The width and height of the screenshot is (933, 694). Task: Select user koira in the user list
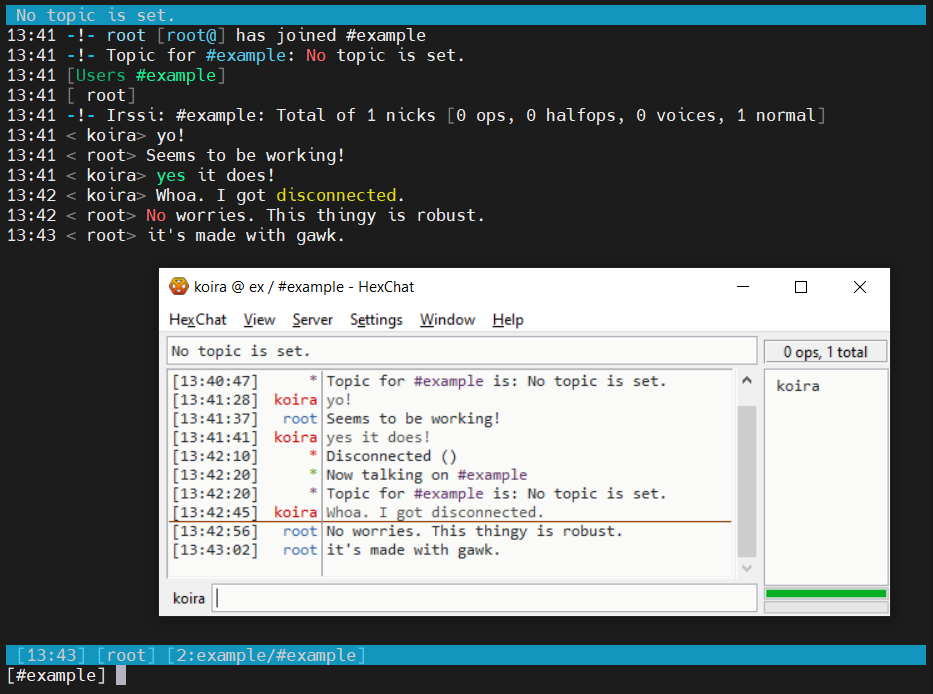pyautogui.click(x=798, y=386)
